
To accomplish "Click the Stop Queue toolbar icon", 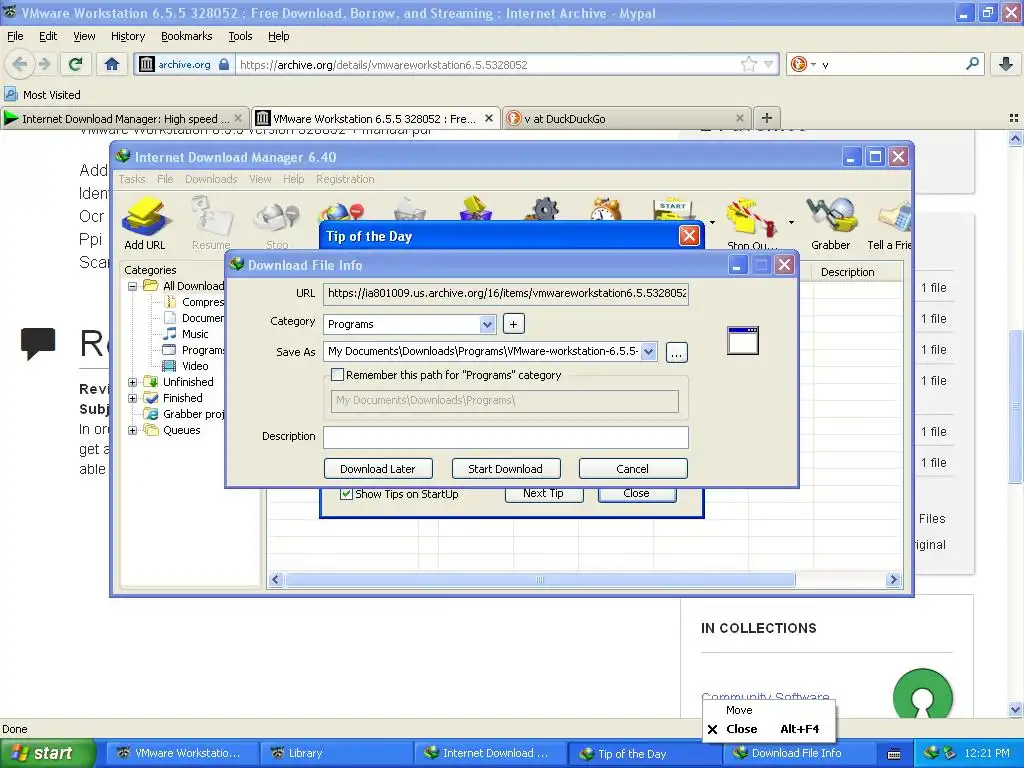I will (x=751, y=225).
